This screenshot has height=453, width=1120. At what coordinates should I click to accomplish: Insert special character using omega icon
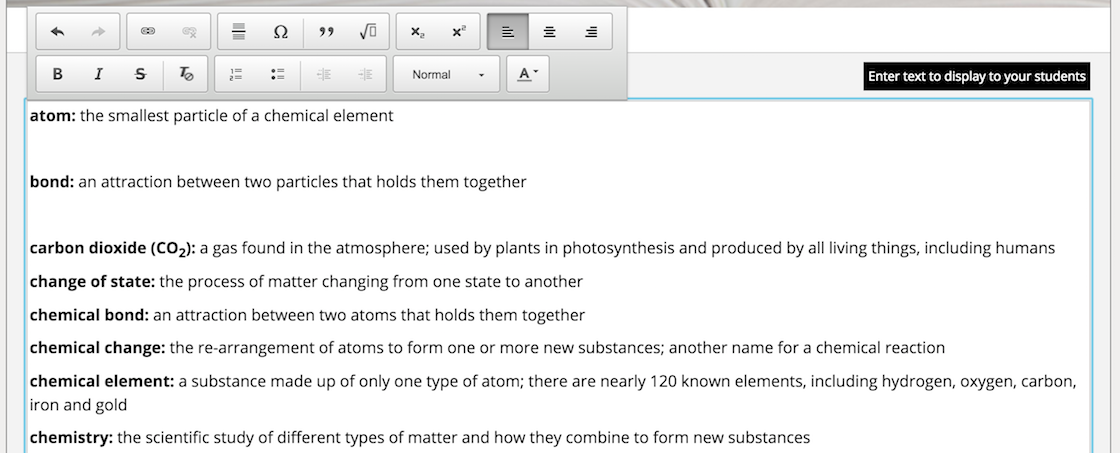(281, 31)
